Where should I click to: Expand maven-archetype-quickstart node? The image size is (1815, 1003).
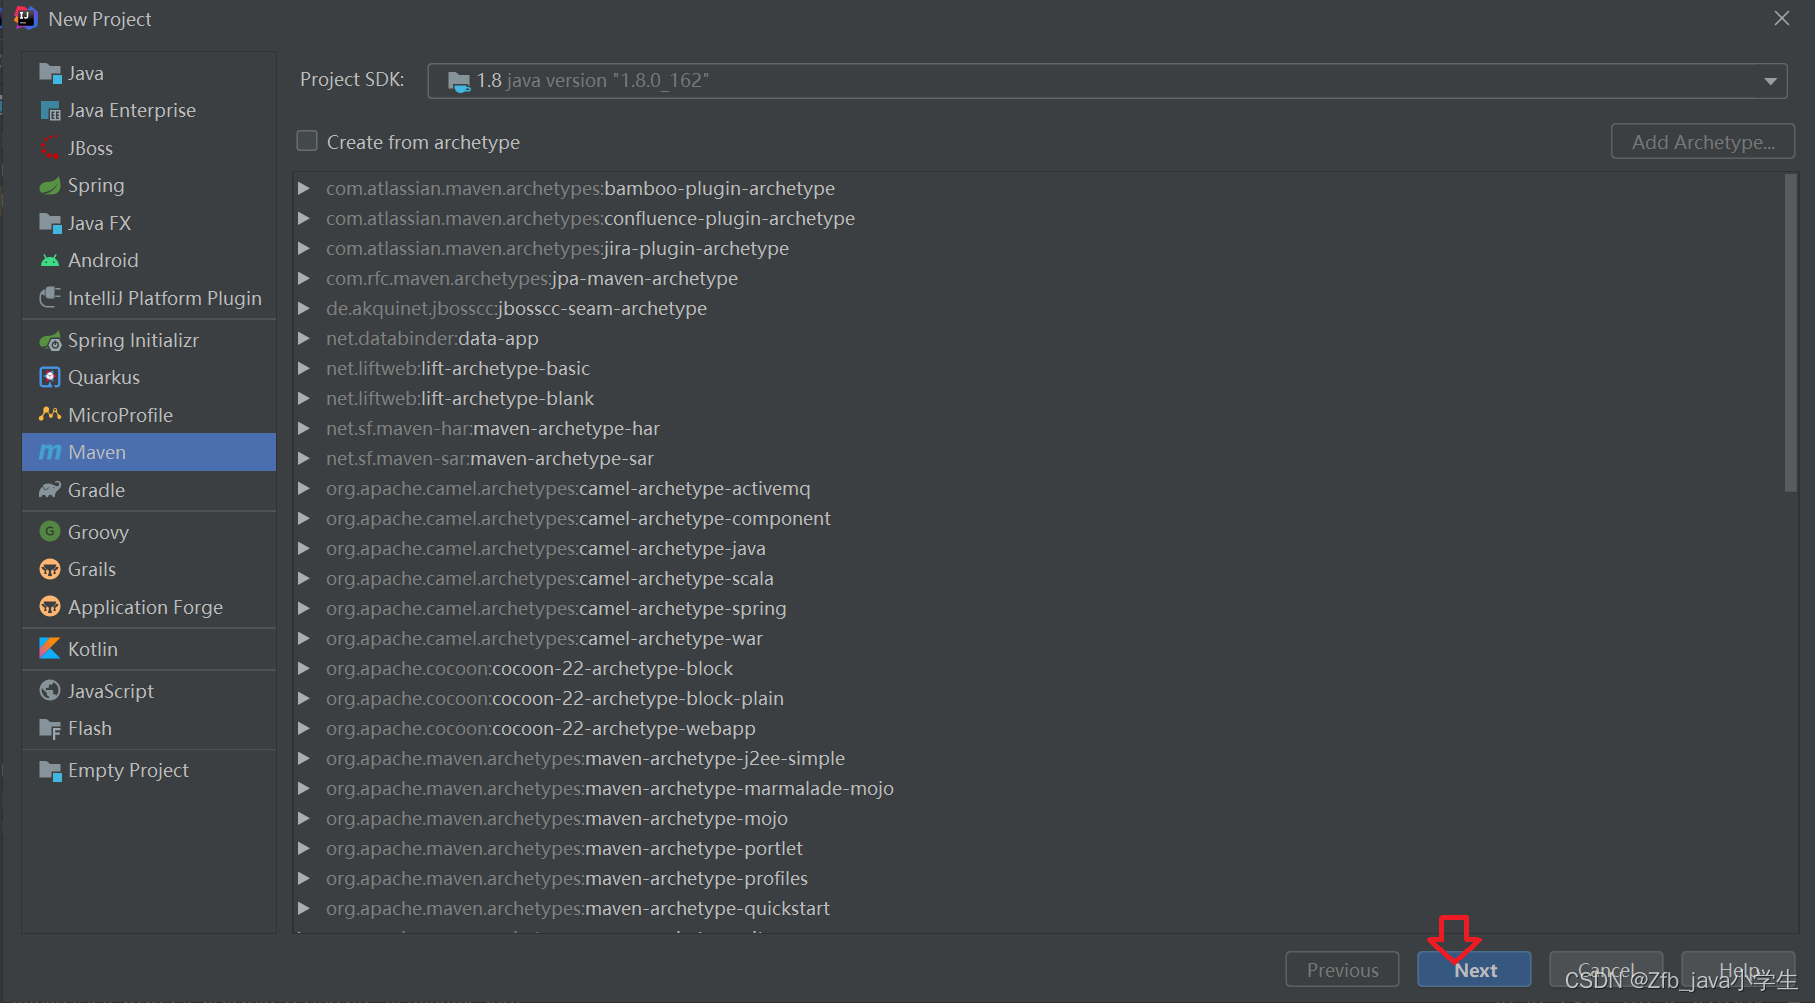pyautogui.click(x=304, y=908)
